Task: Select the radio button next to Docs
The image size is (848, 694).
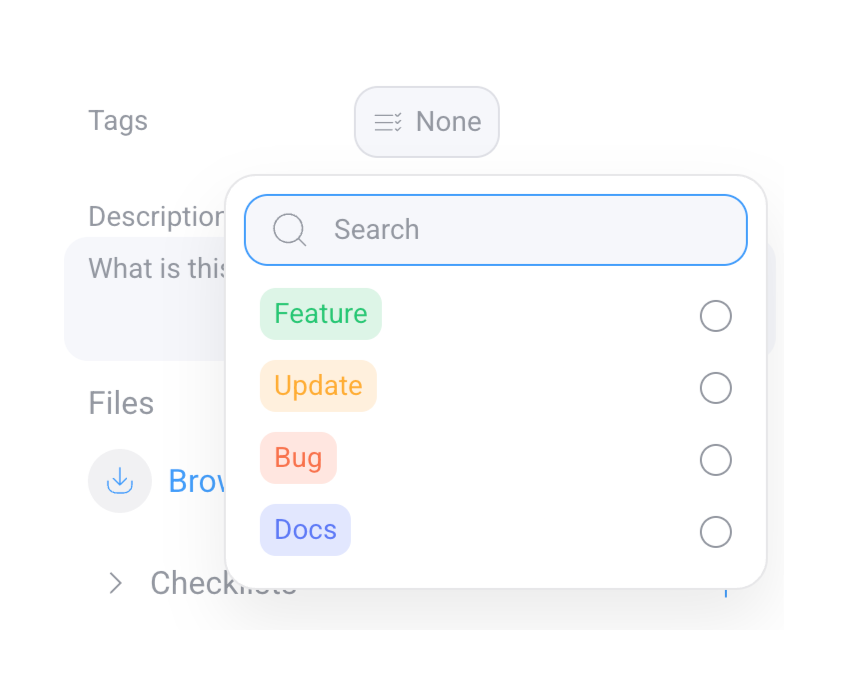Action: [x=716, y=532]
